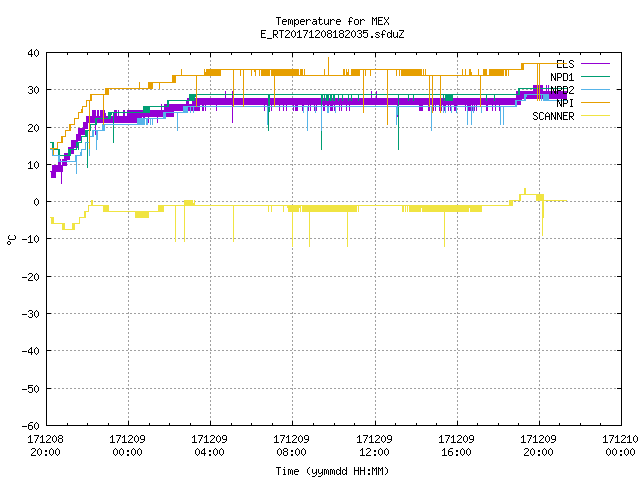This screenshot has width=640, height=480.
Task: Select the filename E_RT20171208182035.sfduZ subtitle
Action: (332, 34)
